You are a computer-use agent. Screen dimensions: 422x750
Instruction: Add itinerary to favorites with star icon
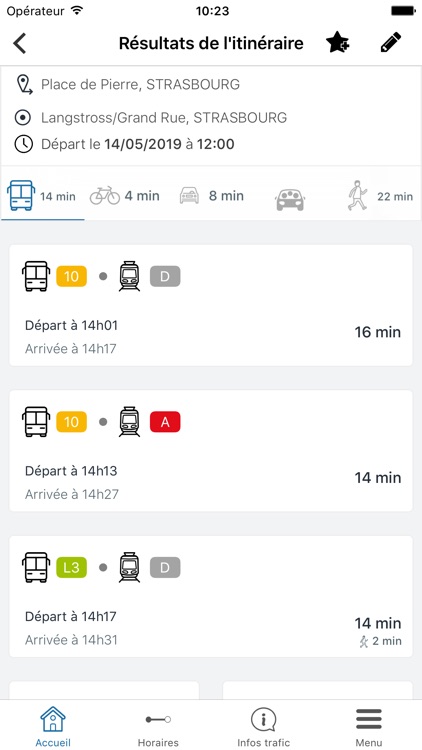pyautogui.click(x=338, y=43)
